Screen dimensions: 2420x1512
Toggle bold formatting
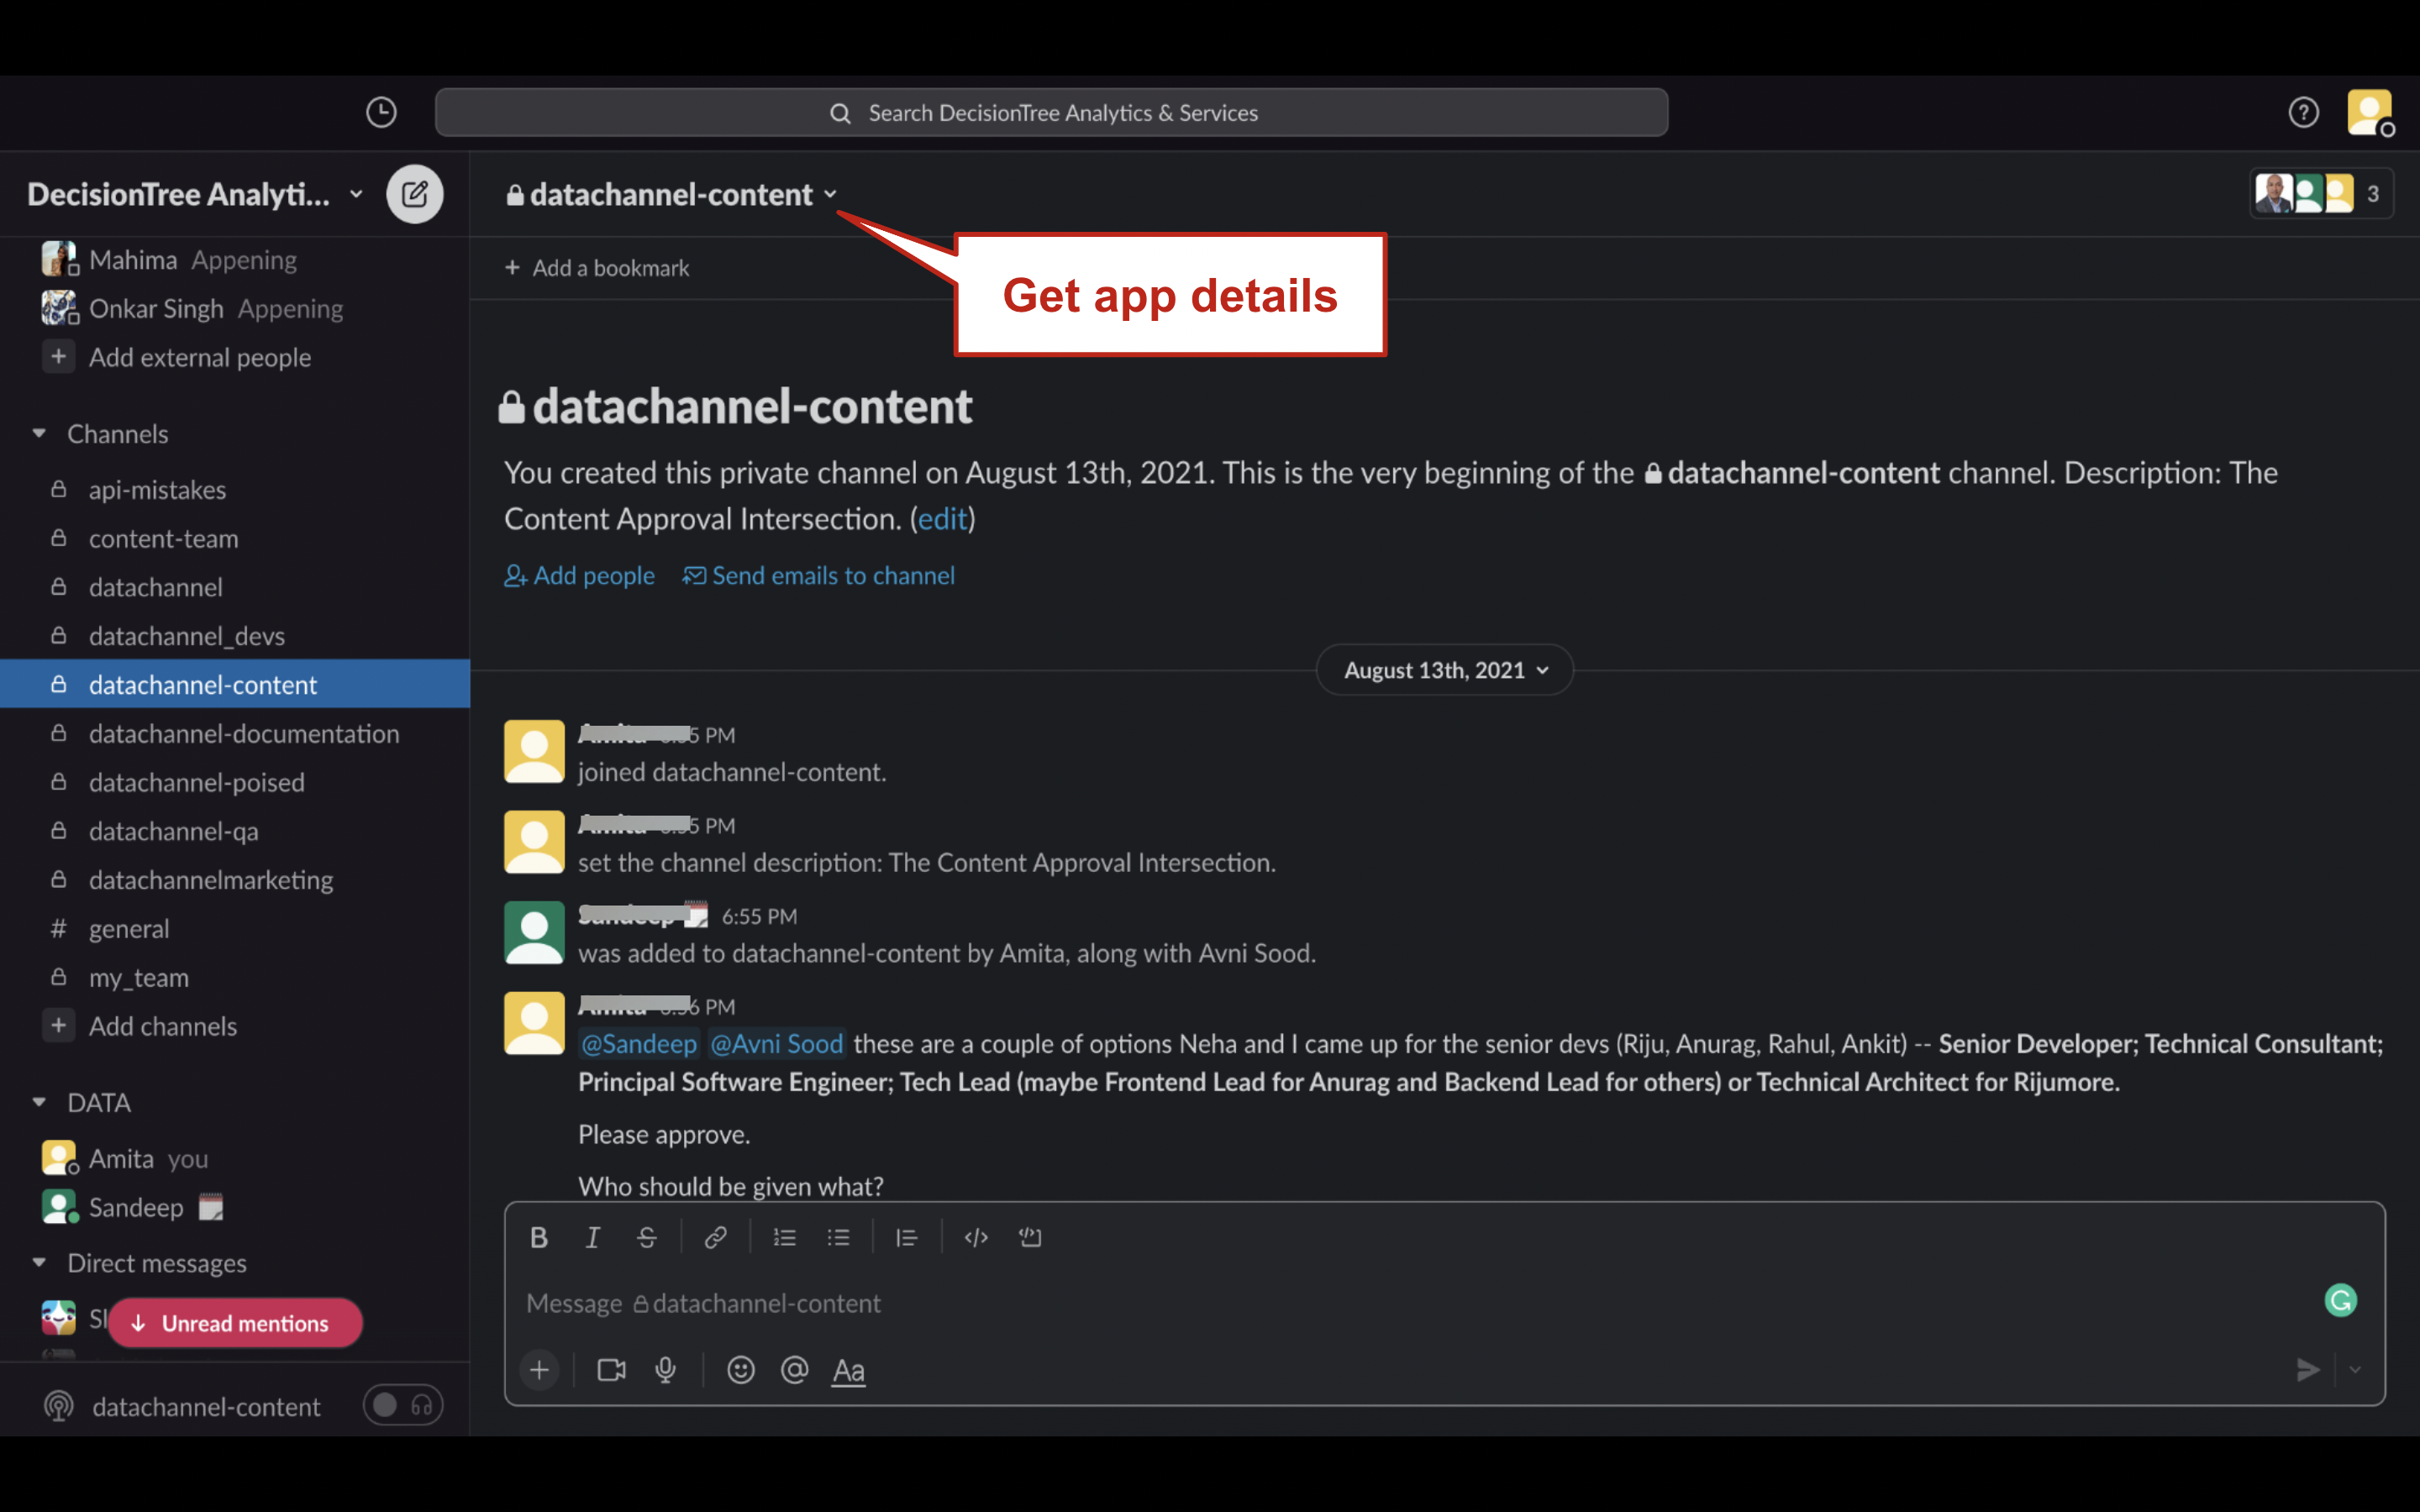(x=539, y=1238)
